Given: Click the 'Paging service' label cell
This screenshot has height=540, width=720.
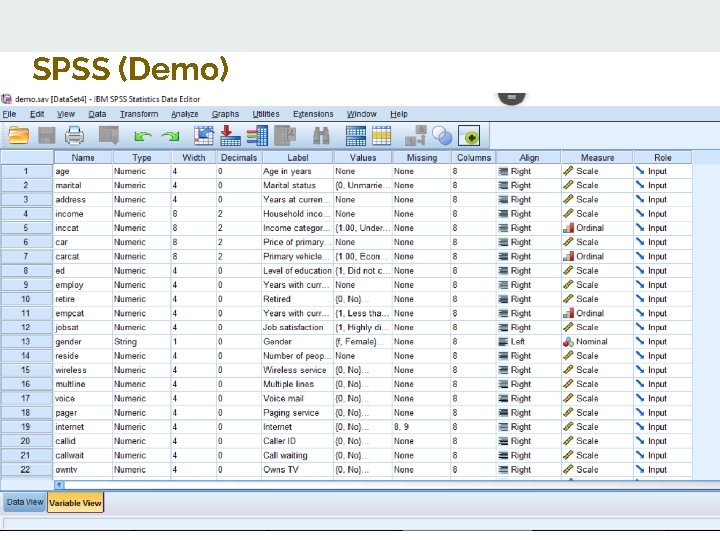Looking at the screenshot, I should point(298,413).
